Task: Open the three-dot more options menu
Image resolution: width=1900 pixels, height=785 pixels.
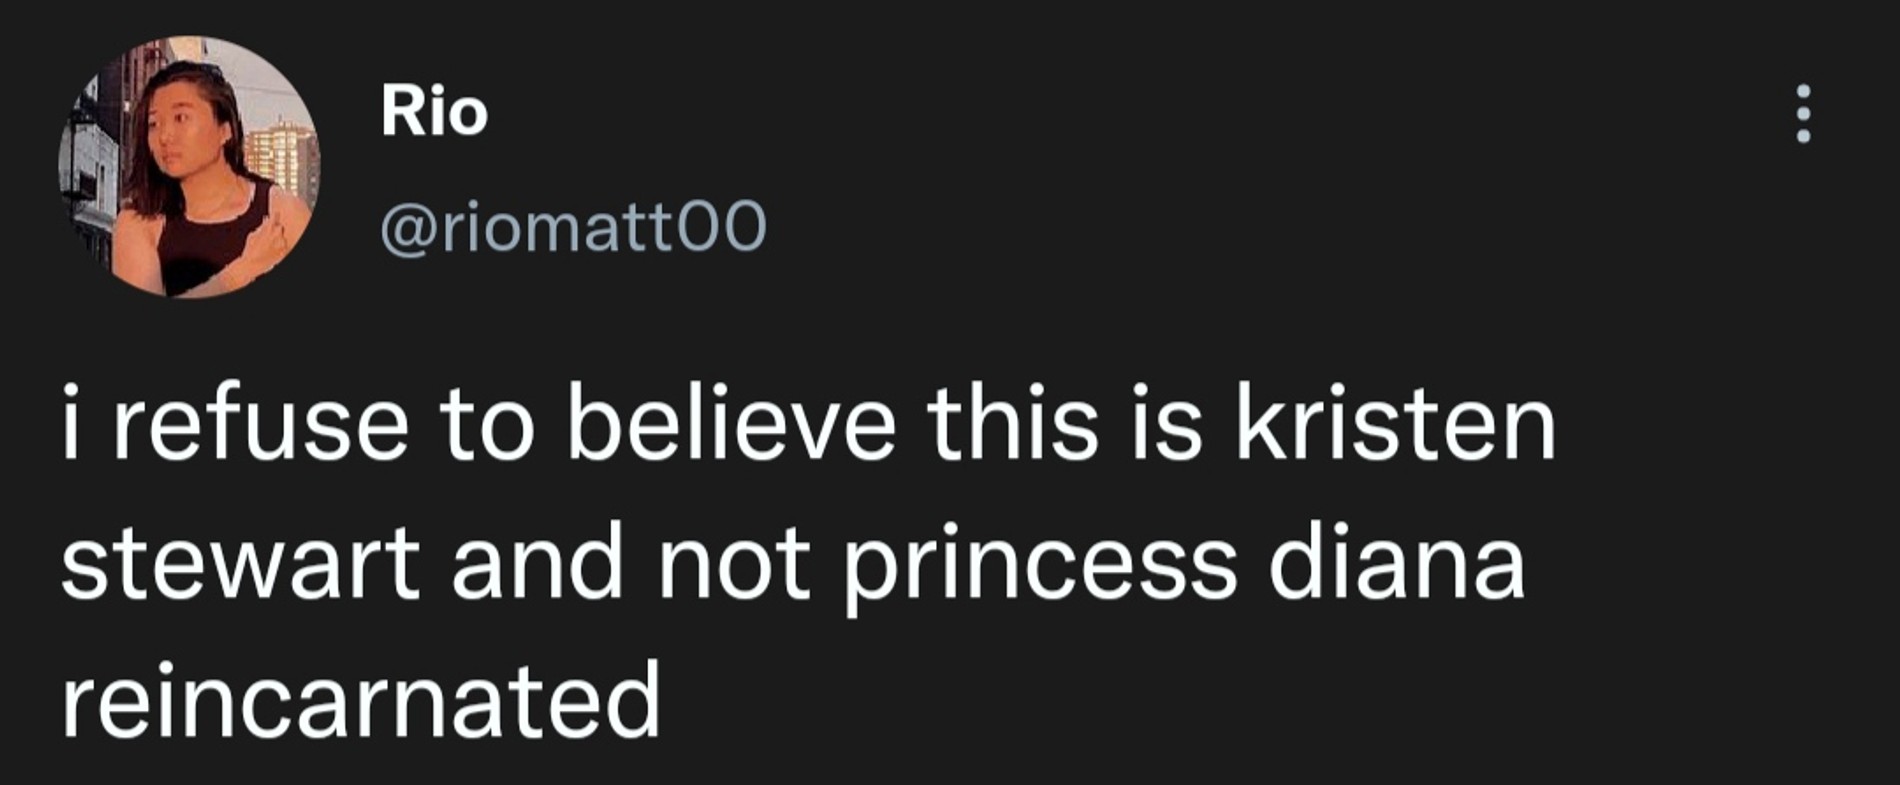Action: (1803, 113)
